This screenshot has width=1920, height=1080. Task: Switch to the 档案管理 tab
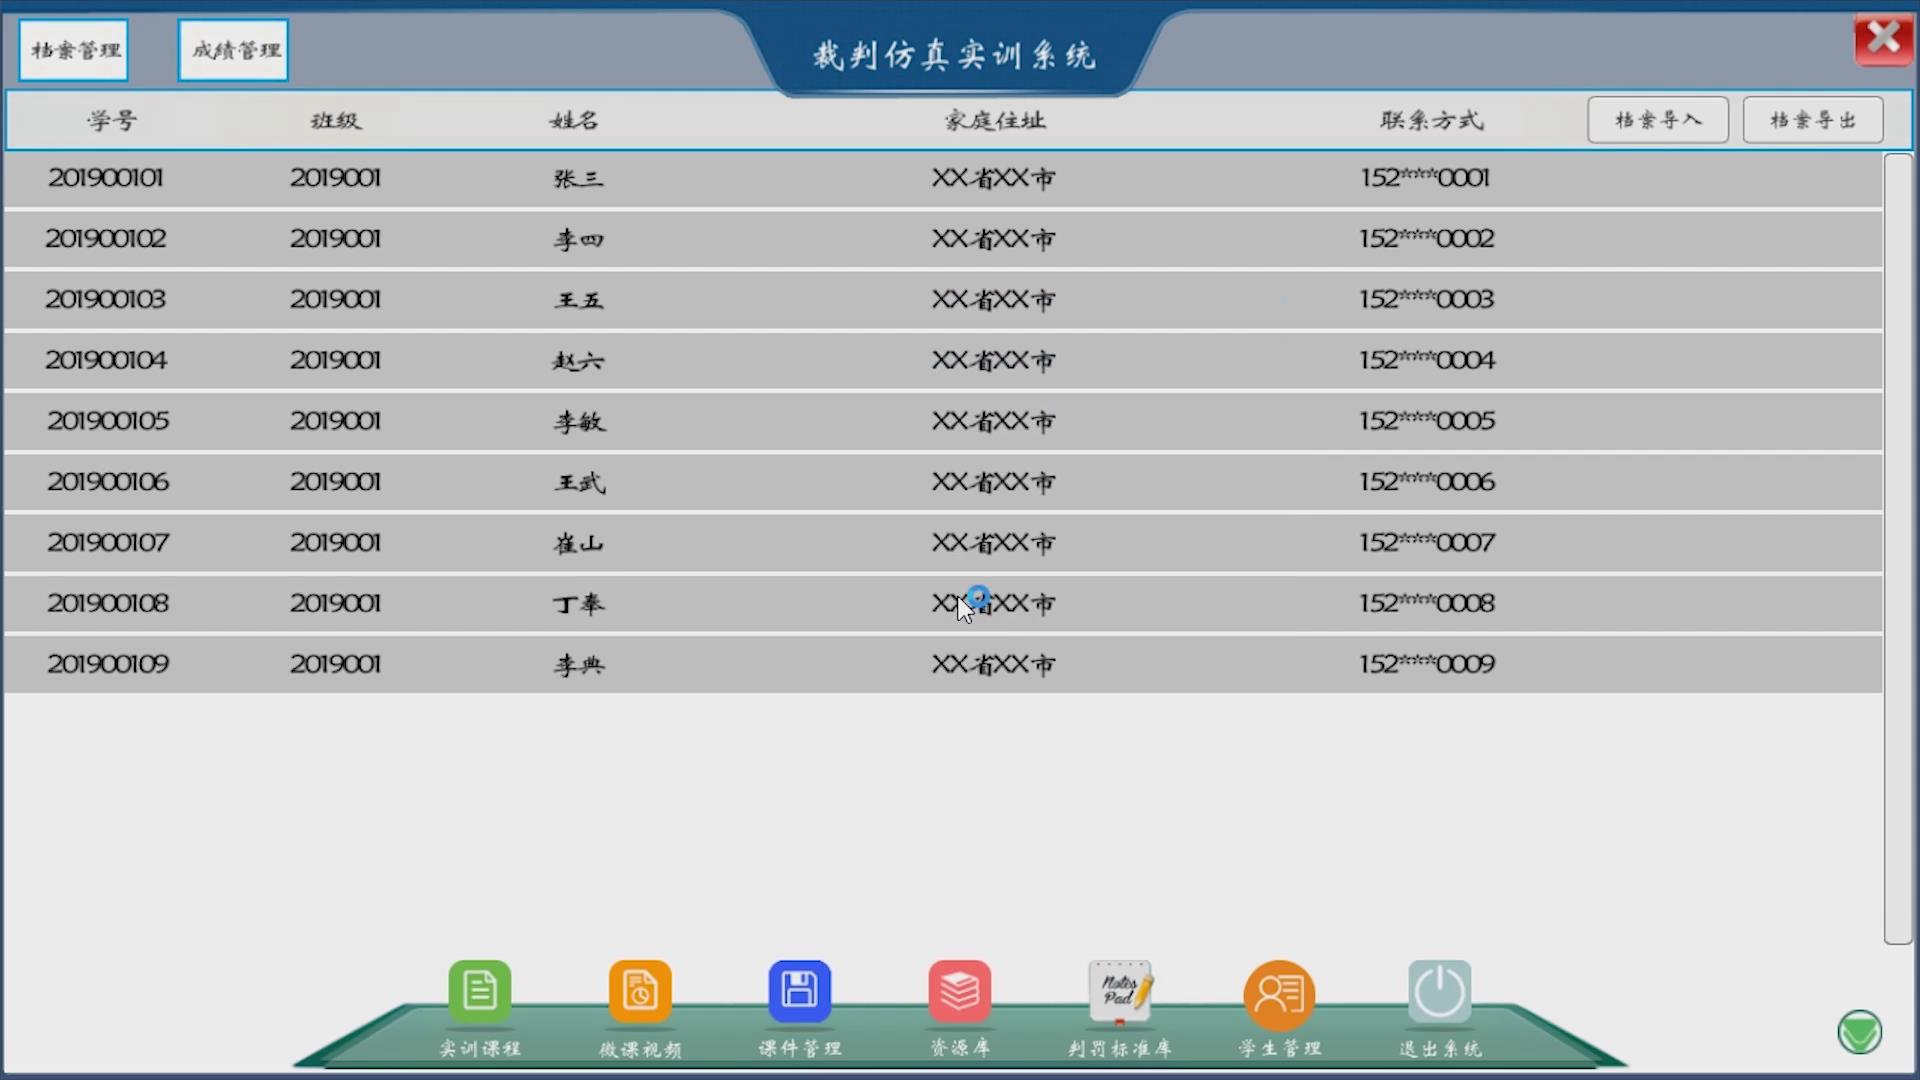click(x=74, y=50)
